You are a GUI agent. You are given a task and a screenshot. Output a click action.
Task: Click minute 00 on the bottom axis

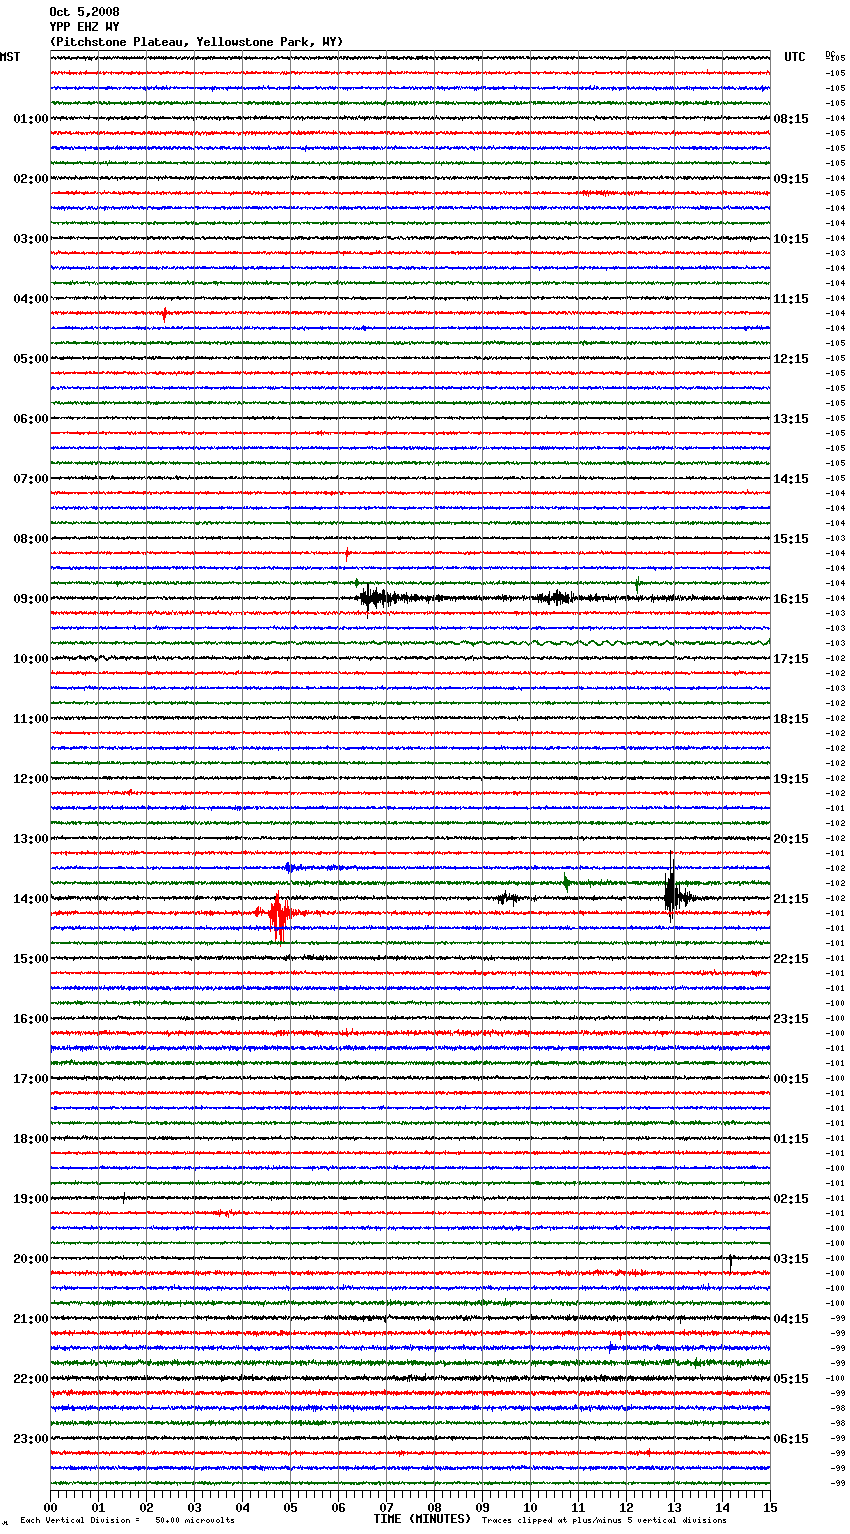[50, 1507]
